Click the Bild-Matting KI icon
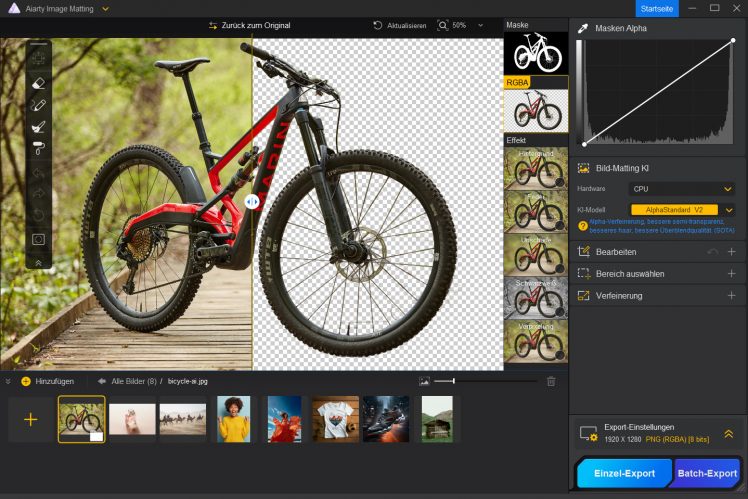Viewport: 748px width, 499px height. (583, 168)
